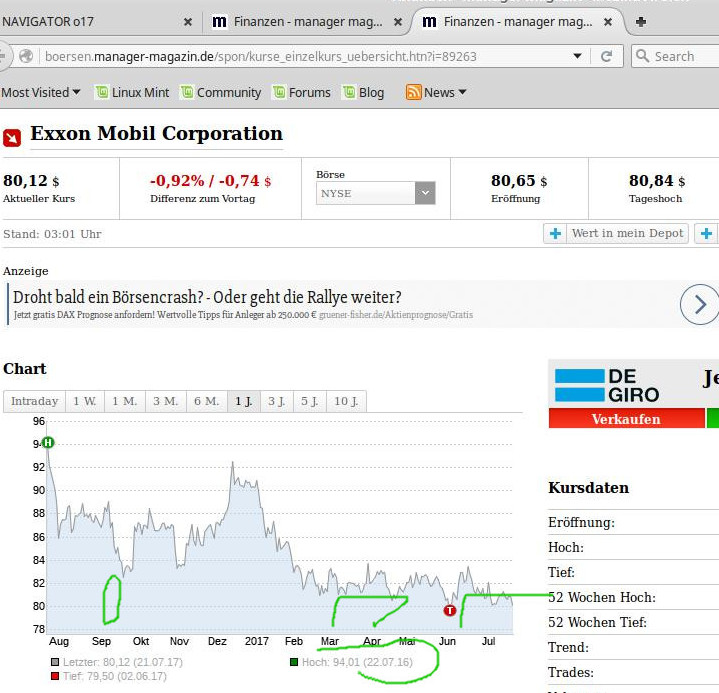The height and width of the screenshot is (693, 719).
Task: Select the 3 M. chart range tab
Action: 166,401
